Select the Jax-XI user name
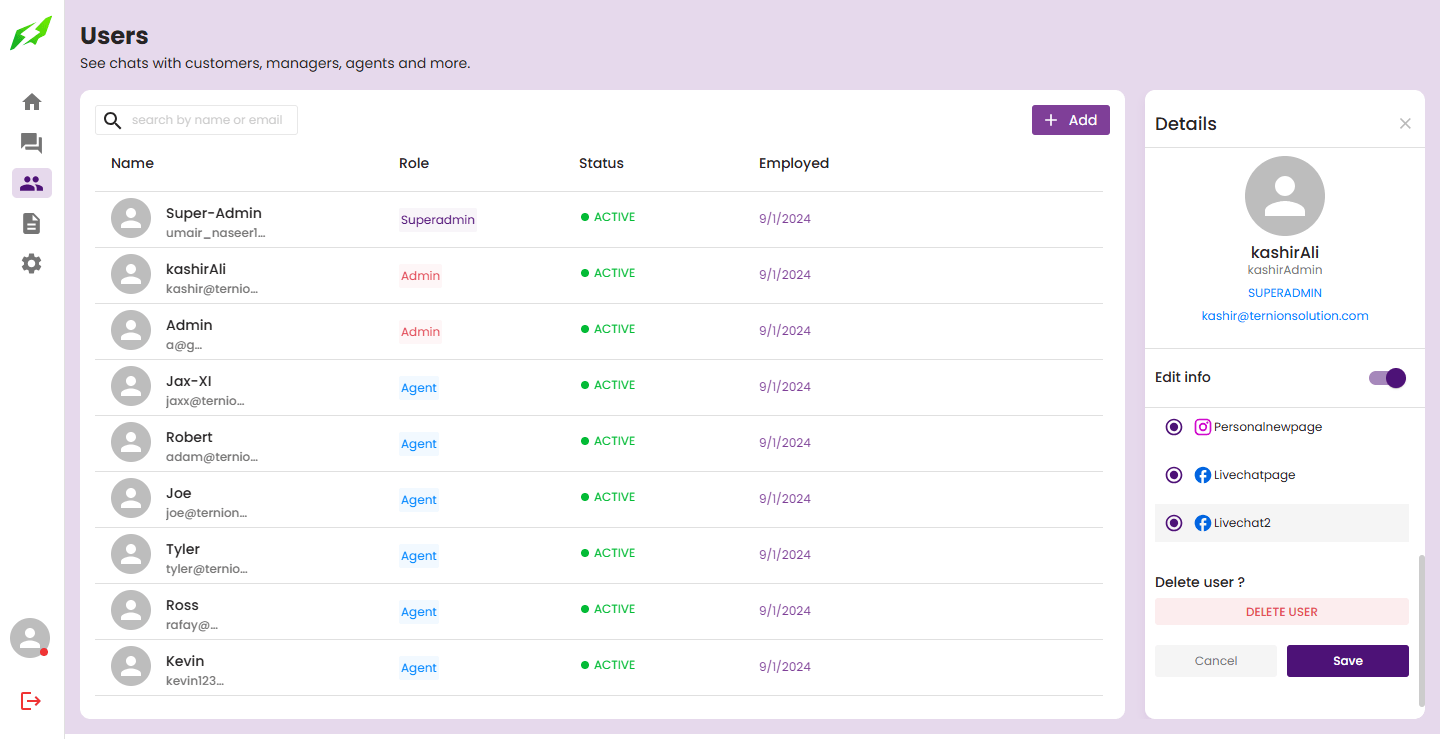This screenshot has height=739, width=1440. 189,381
